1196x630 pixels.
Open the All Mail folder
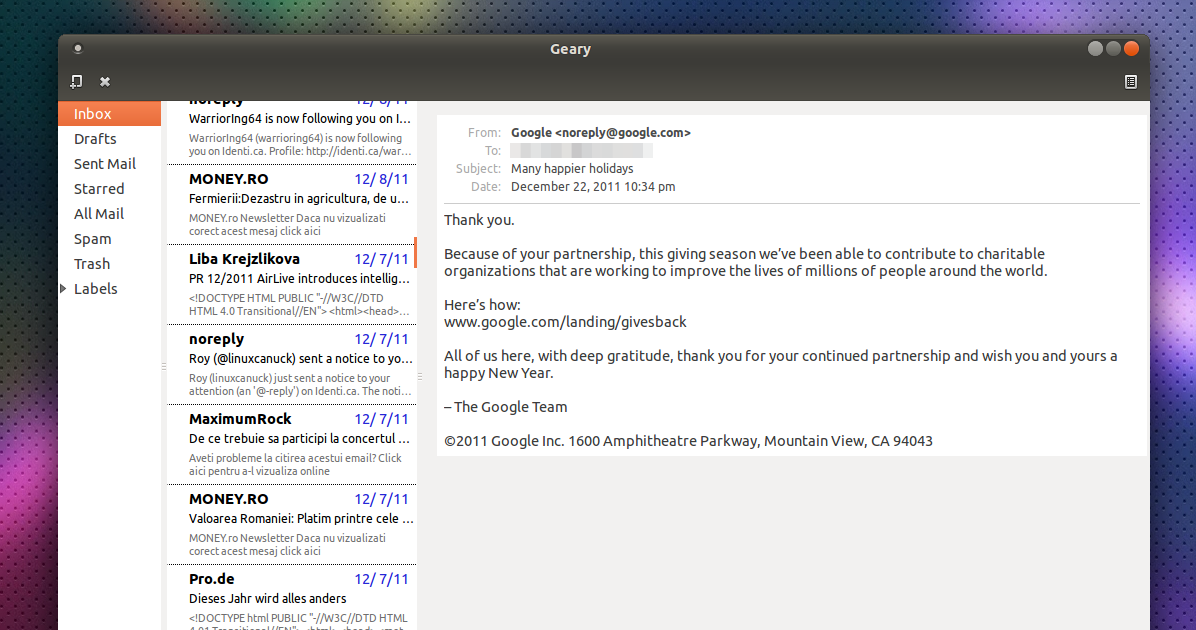point(98,213)
